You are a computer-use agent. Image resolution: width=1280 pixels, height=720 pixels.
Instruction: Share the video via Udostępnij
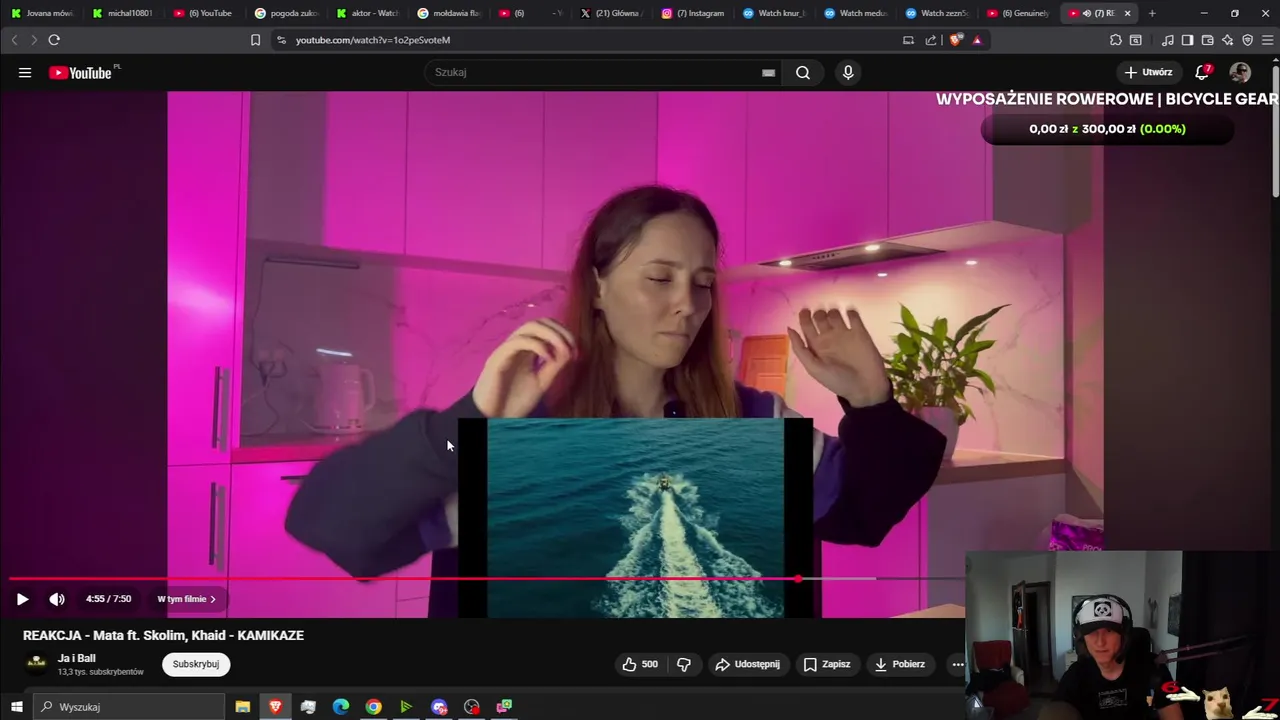747,664
